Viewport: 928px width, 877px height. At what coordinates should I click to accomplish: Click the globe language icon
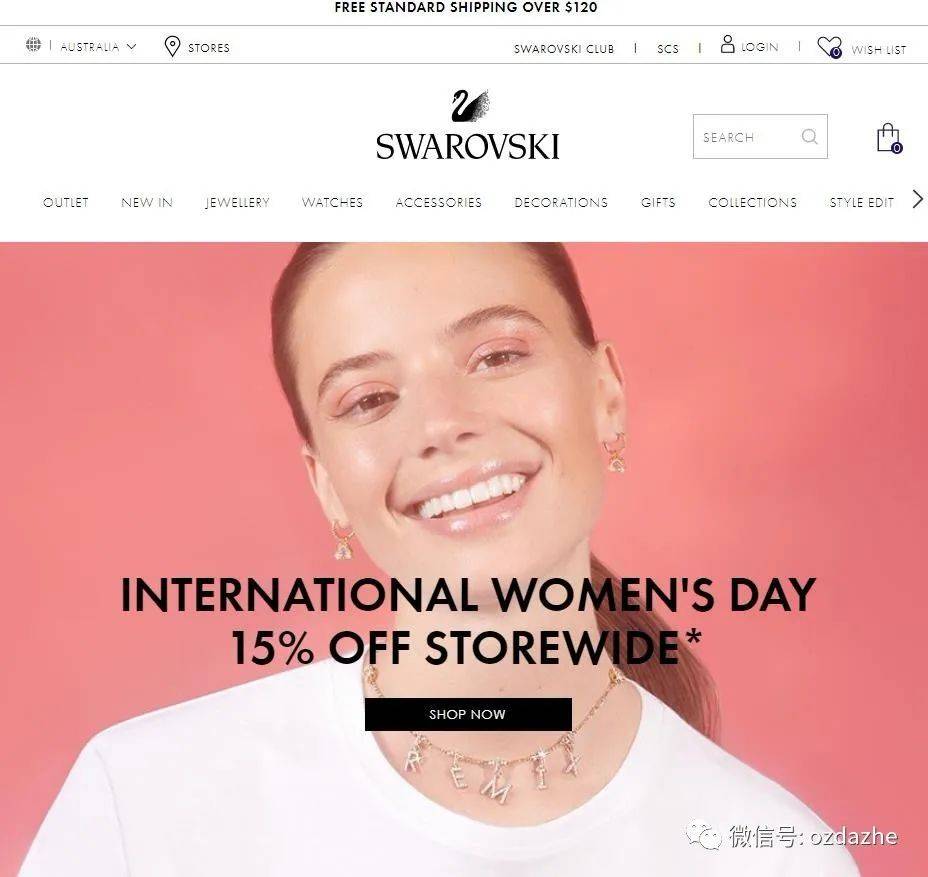pyautogui.click(x=34, y=44)
